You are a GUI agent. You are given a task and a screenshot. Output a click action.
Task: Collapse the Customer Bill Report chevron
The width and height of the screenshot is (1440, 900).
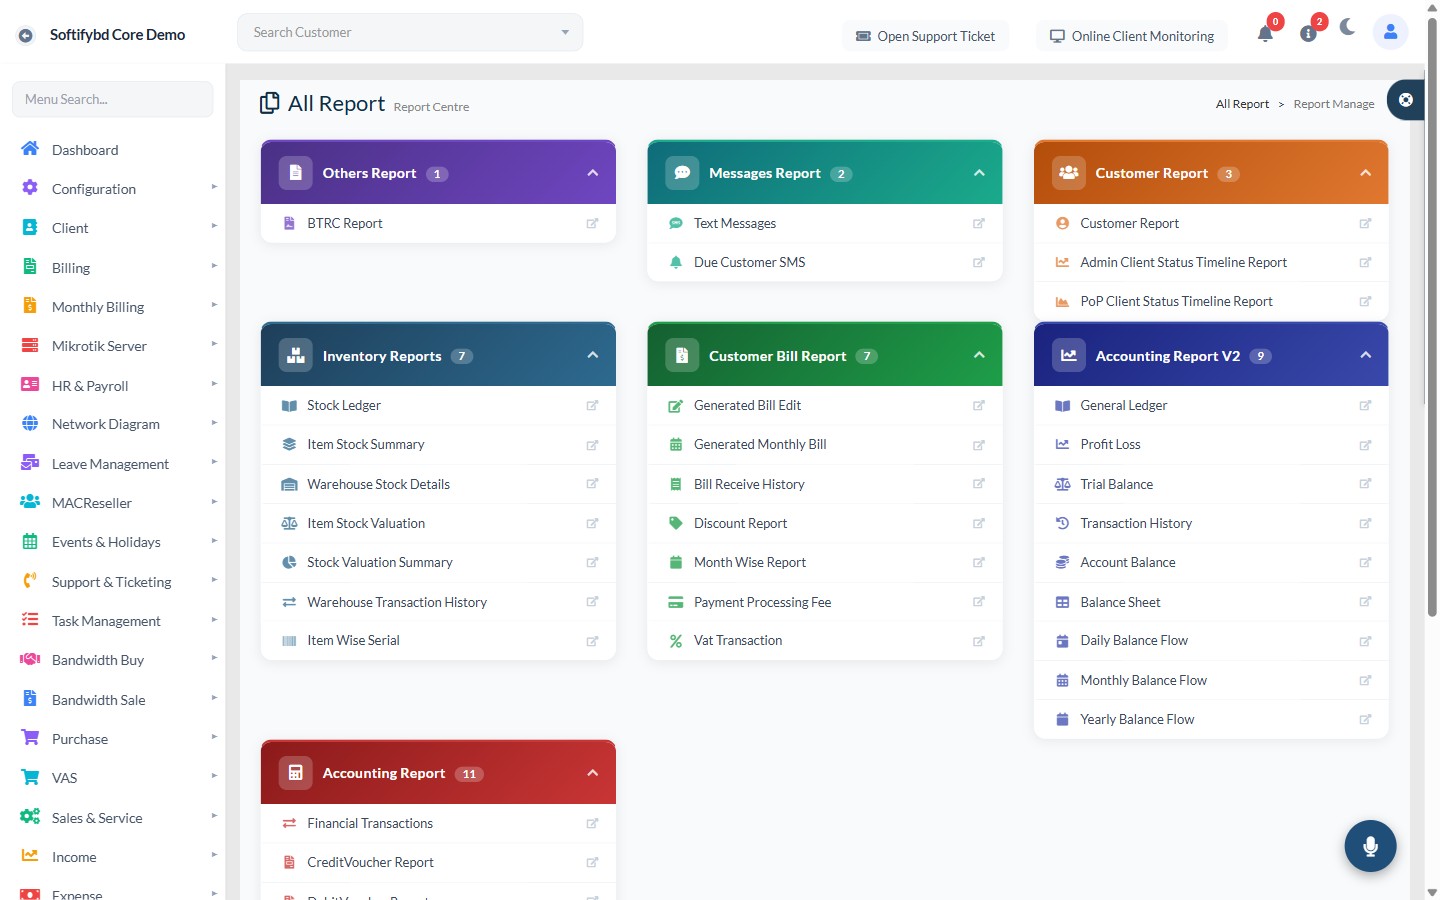979,355
